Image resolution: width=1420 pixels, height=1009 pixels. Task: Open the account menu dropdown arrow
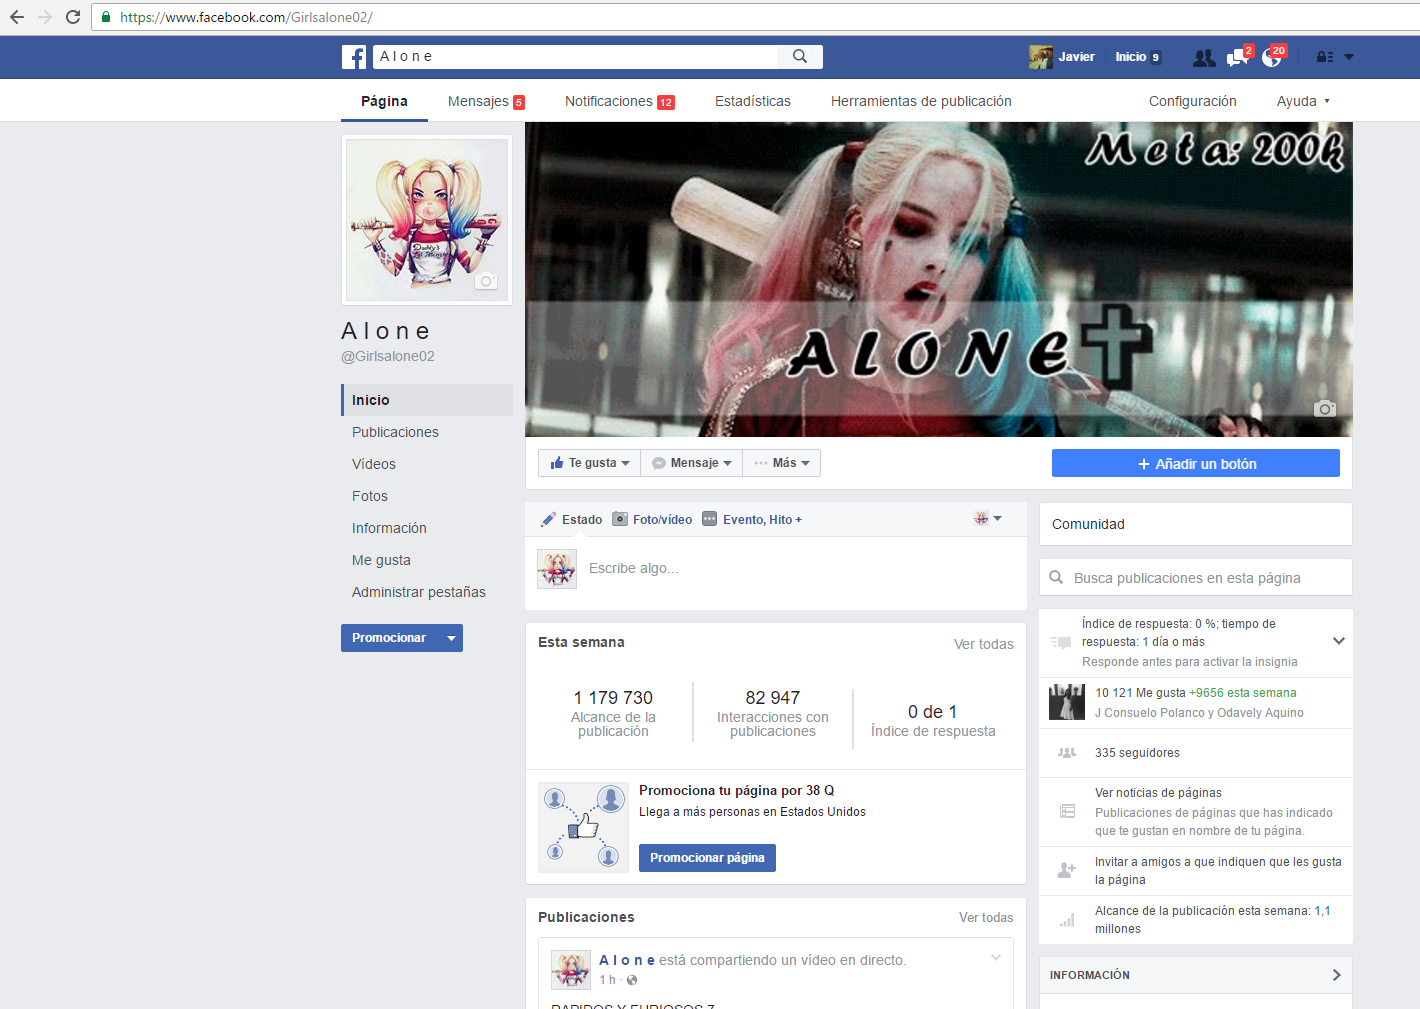click(x=1349, y=57)
